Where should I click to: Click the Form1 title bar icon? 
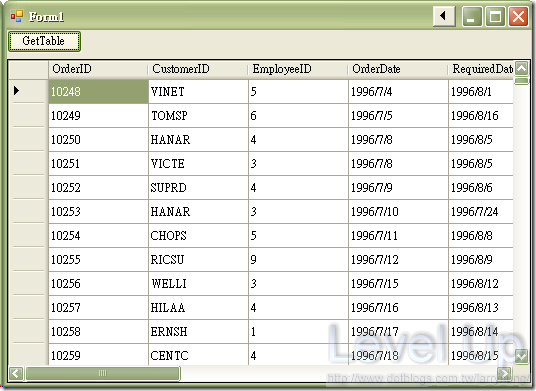(x=16, y=16)
